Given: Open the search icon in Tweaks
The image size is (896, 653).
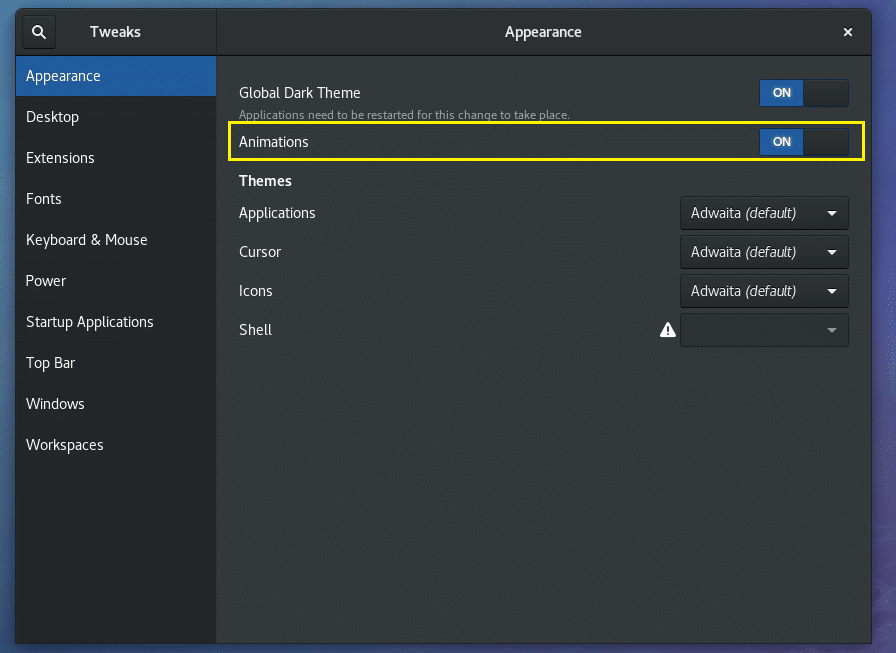Looking at the screenshot, I should pos(38,31).
